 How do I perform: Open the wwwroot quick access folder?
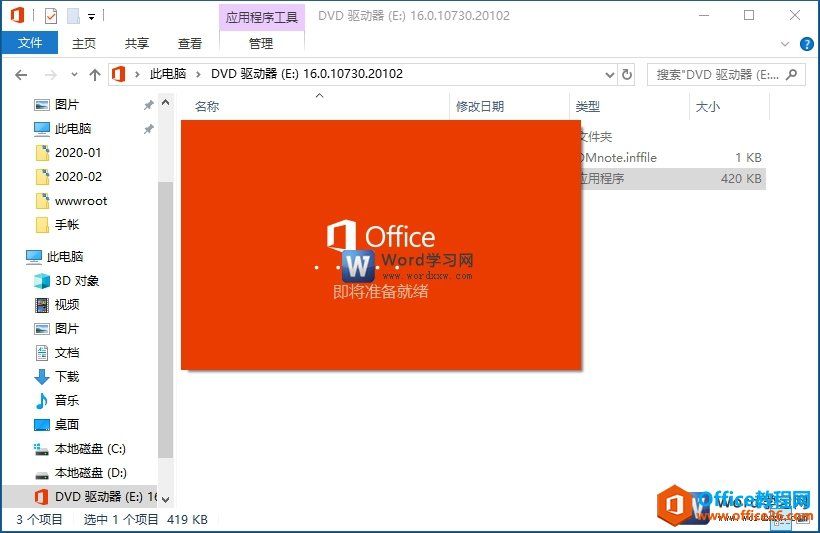coord(80,201)
